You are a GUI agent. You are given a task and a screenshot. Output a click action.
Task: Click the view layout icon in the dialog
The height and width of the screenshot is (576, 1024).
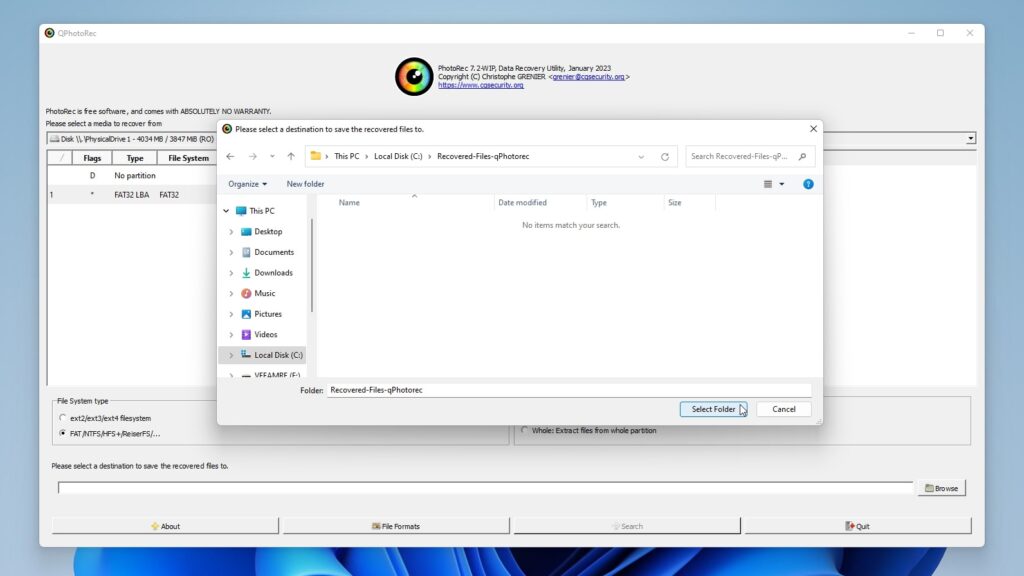pyautogui.click(x=768, y=184)
